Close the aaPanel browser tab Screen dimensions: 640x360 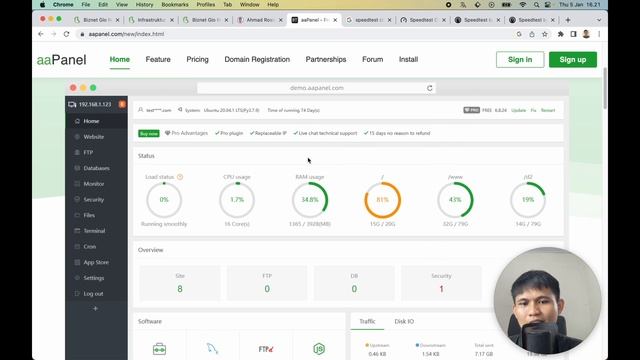[335, 20]
